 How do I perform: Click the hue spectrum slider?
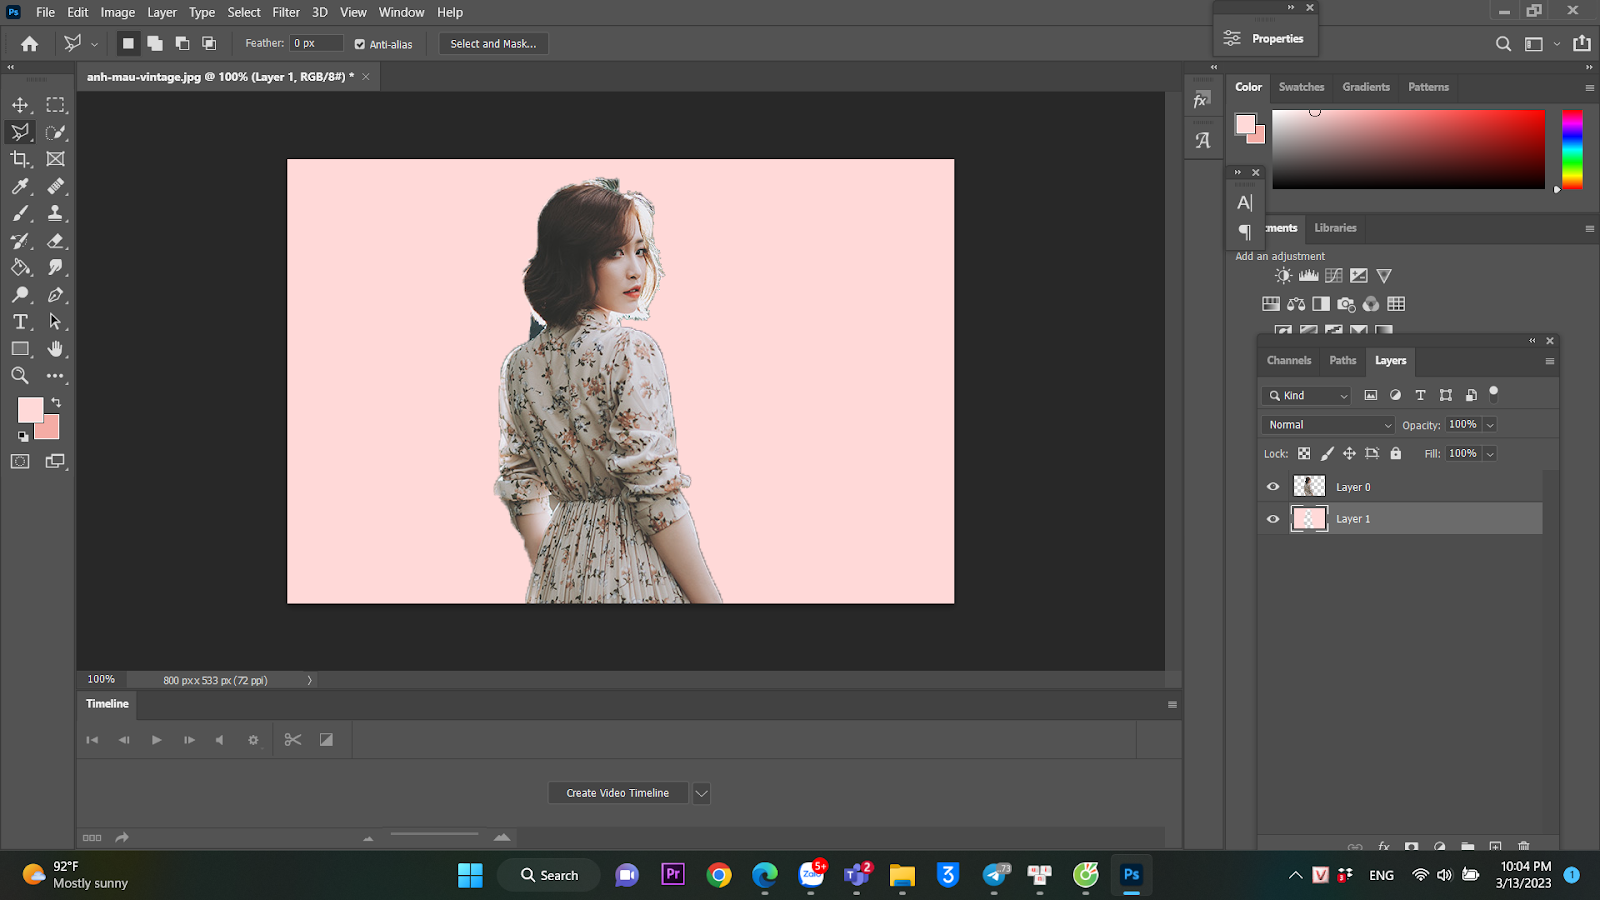(1572, 149)
